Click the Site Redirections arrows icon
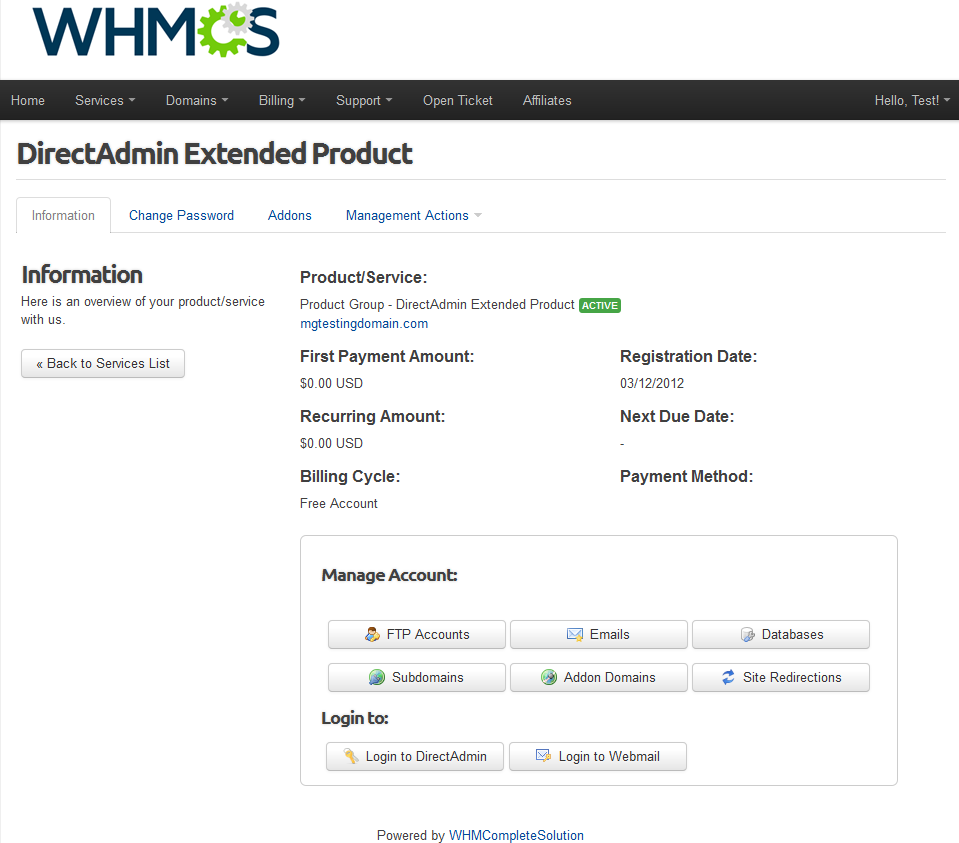Image resolution: width=959 pixels, height=843 pixels. pos(728,678)
